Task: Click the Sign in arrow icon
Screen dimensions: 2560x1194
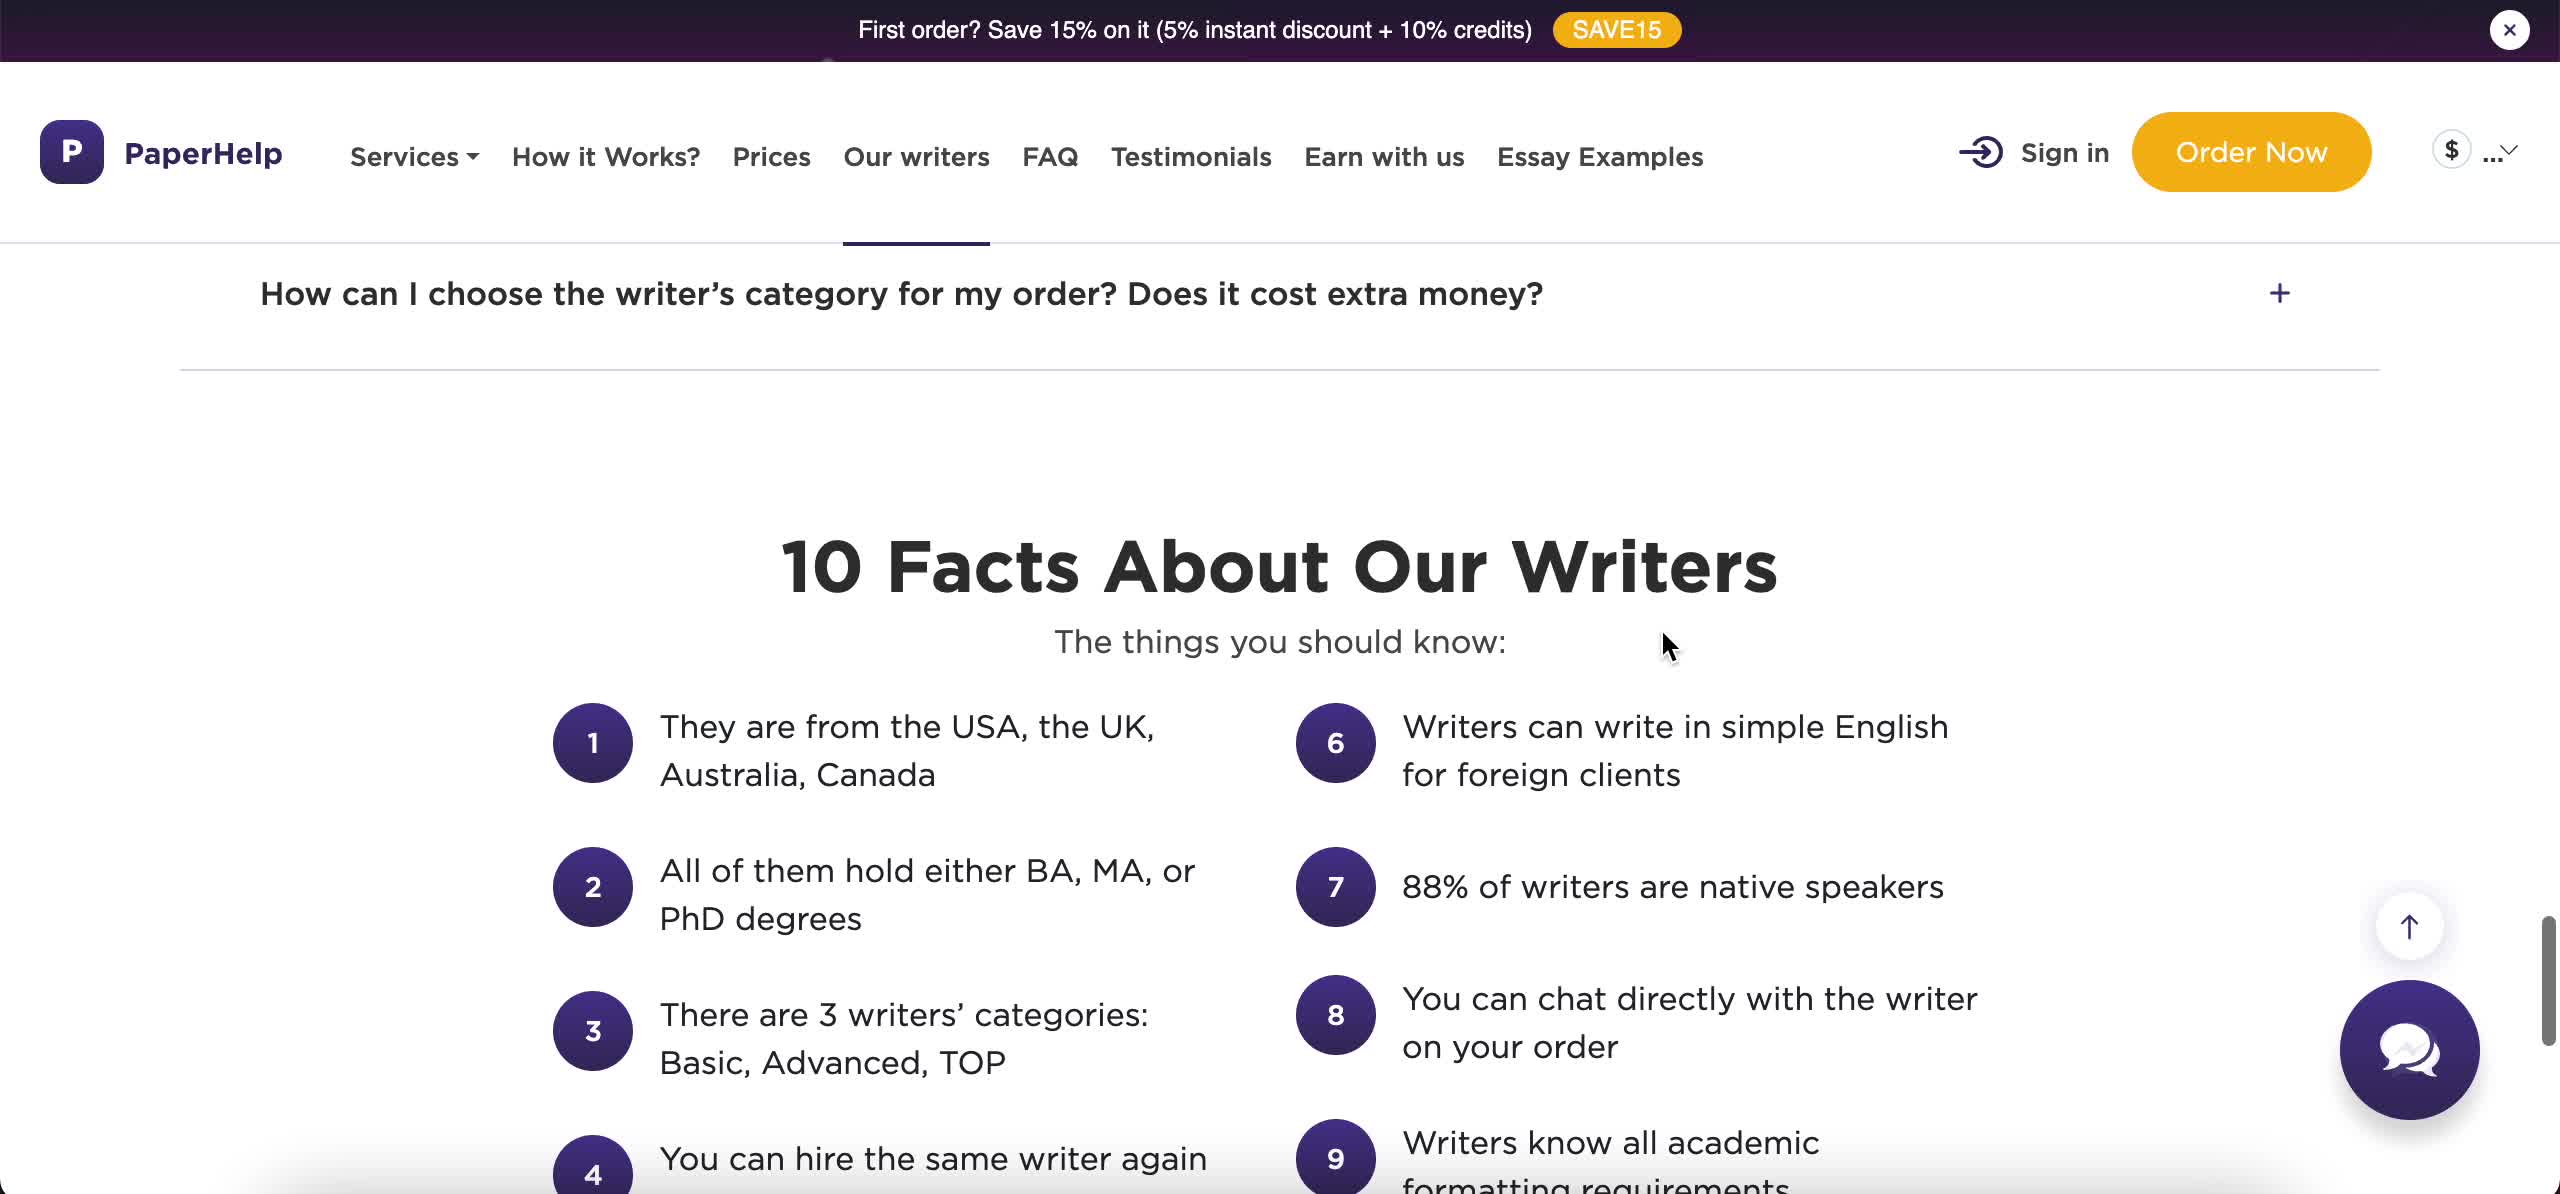Action: point(1980,152)
